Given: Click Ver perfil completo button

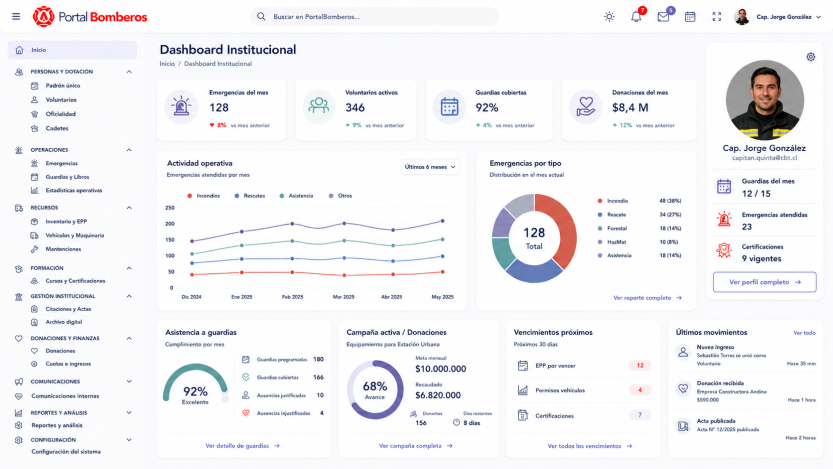Looking at the screenshot, I should [764, 282].
